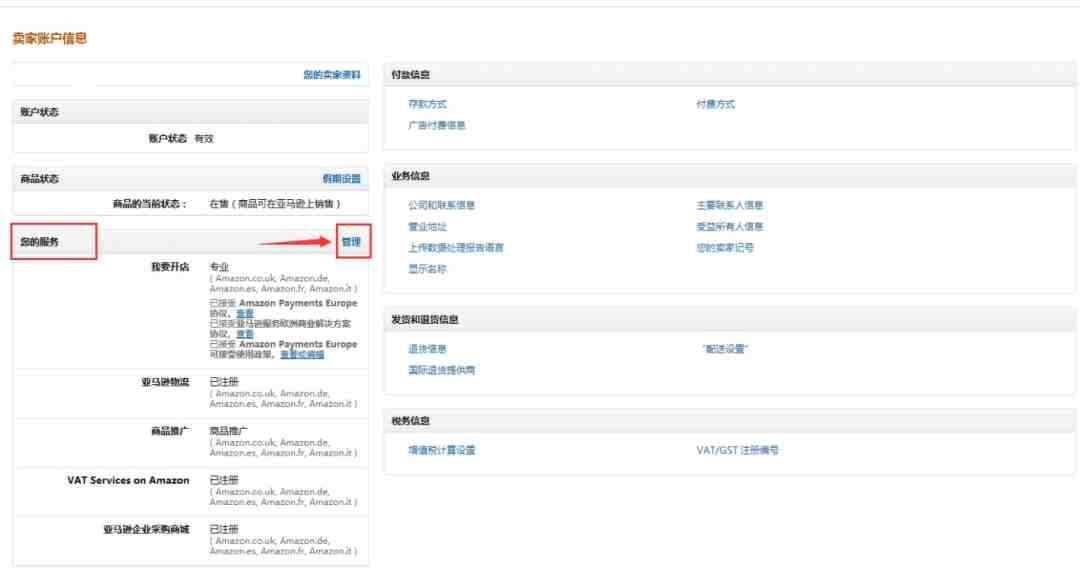
Task: Open 假期设置 in the 商品状态 header
Action: point(342,178)
